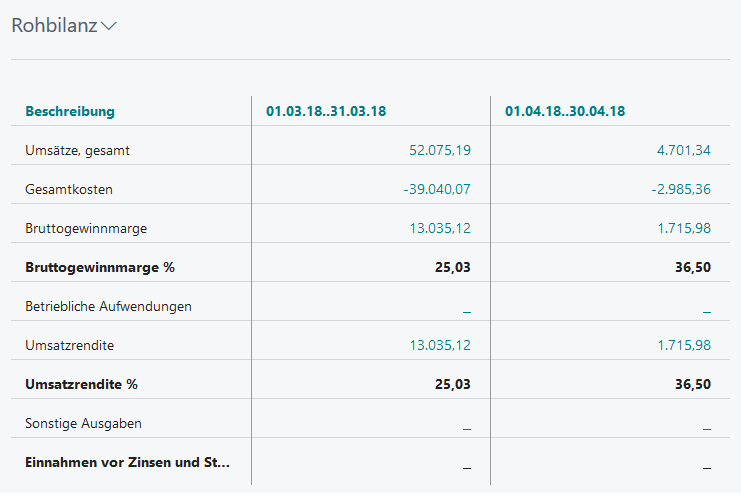This screenshot has width=741, height=497.
Task: Click the Rohbilanz heading title
Action: click(x=54, y=26)
